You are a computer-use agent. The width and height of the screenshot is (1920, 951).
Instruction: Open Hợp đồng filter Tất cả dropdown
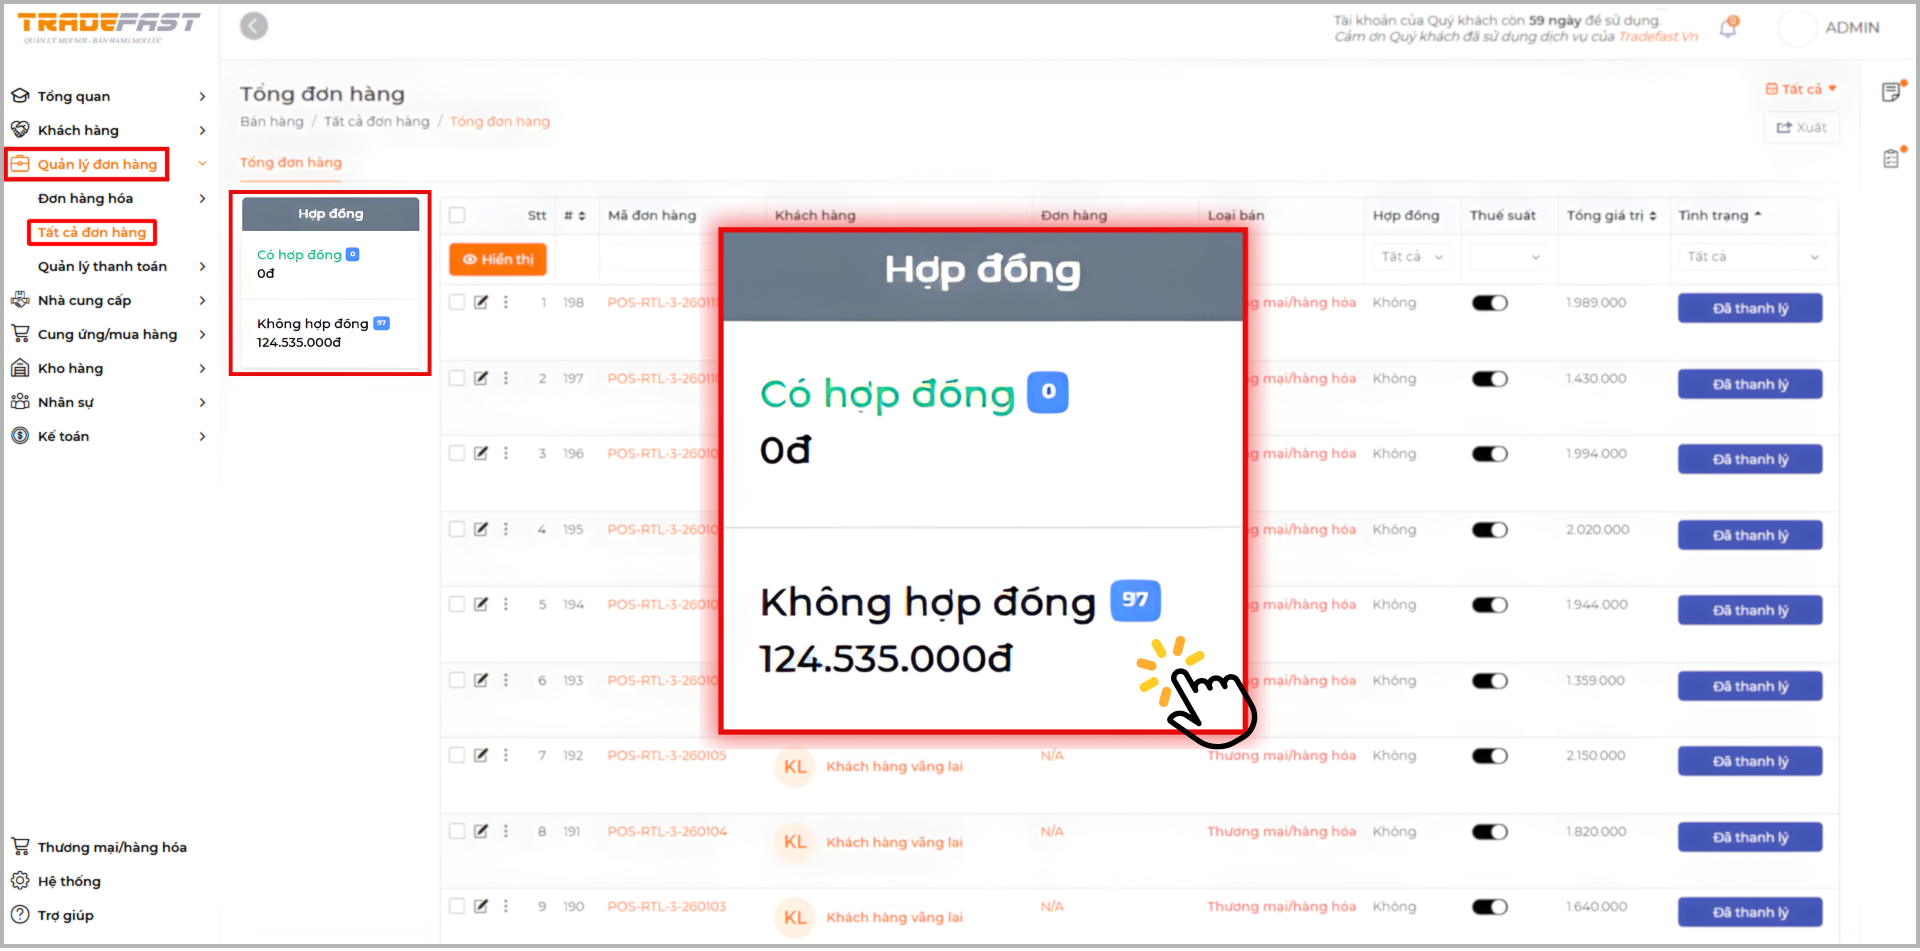click(x=1411, y=257)
